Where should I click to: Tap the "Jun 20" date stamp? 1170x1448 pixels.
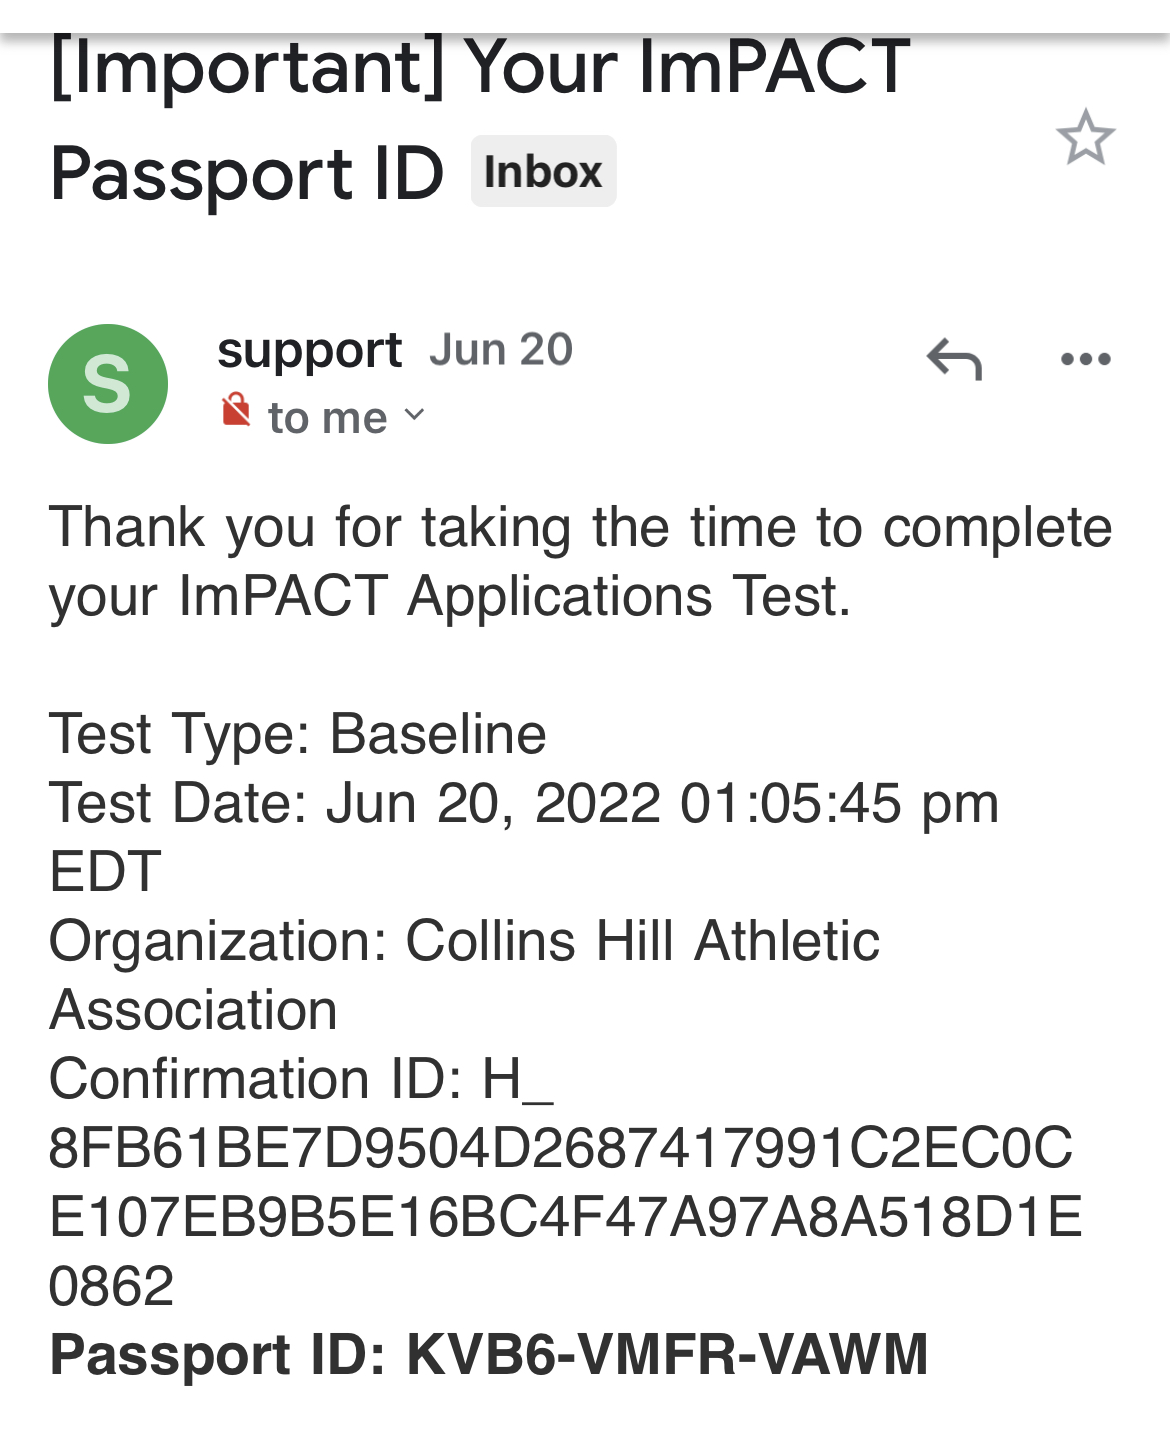[x=501, y=350]
